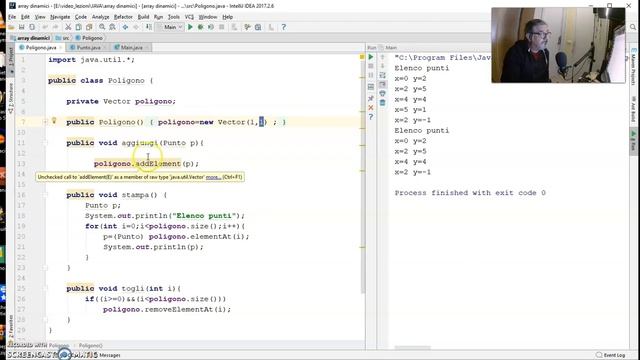Click Run with Coverage icon
The width and height of the screenshot is (640, 360).
(211, 27)
